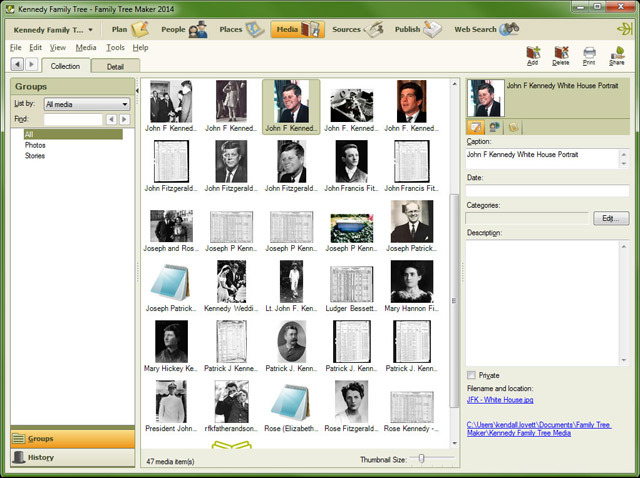Click the find next arrow button
Viewport: 640px width, 478px height.
(x=124, y=119)
